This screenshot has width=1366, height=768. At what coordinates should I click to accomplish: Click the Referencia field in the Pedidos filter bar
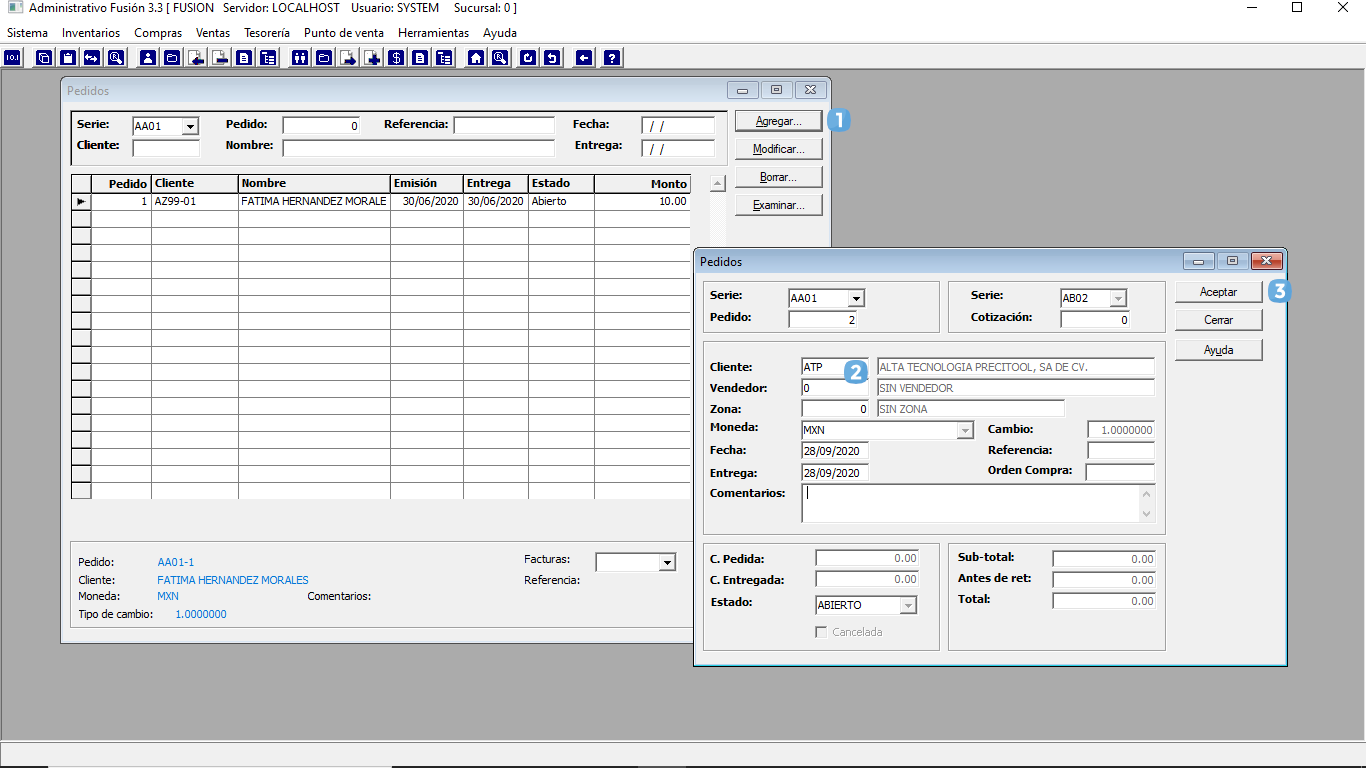[504, 125]
